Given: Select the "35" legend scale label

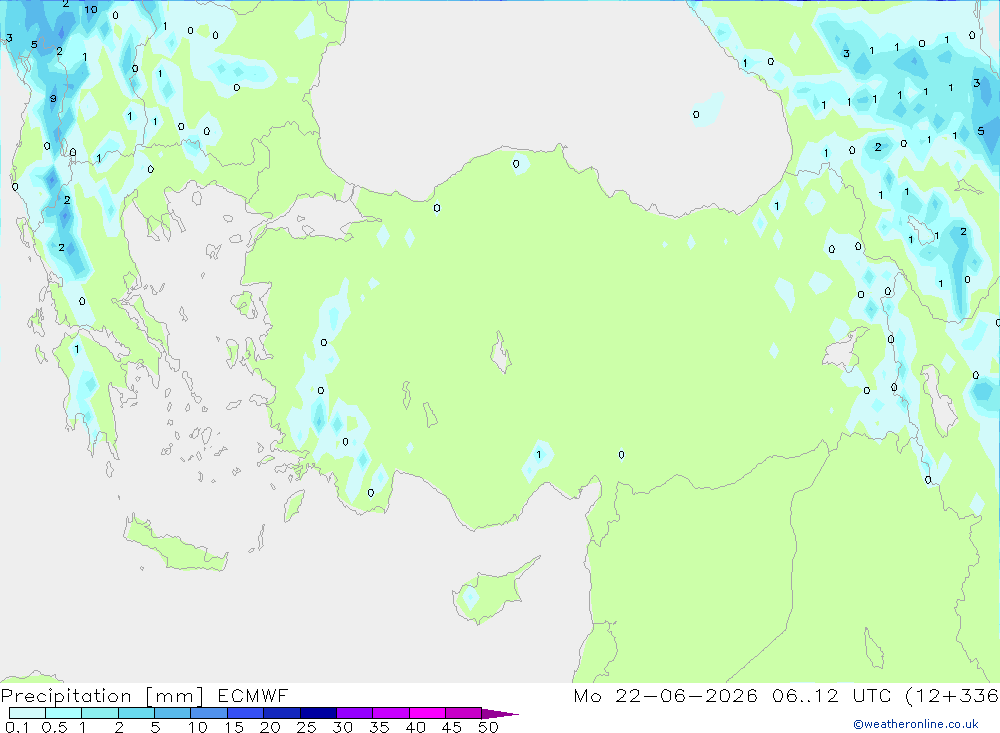Looking at the screenshot, I should (379, 727).
